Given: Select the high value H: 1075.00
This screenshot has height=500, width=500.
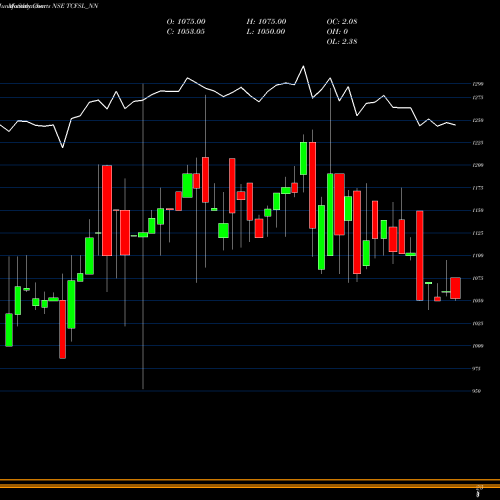Looking at the screenshot, I should (x=266, y=22).
